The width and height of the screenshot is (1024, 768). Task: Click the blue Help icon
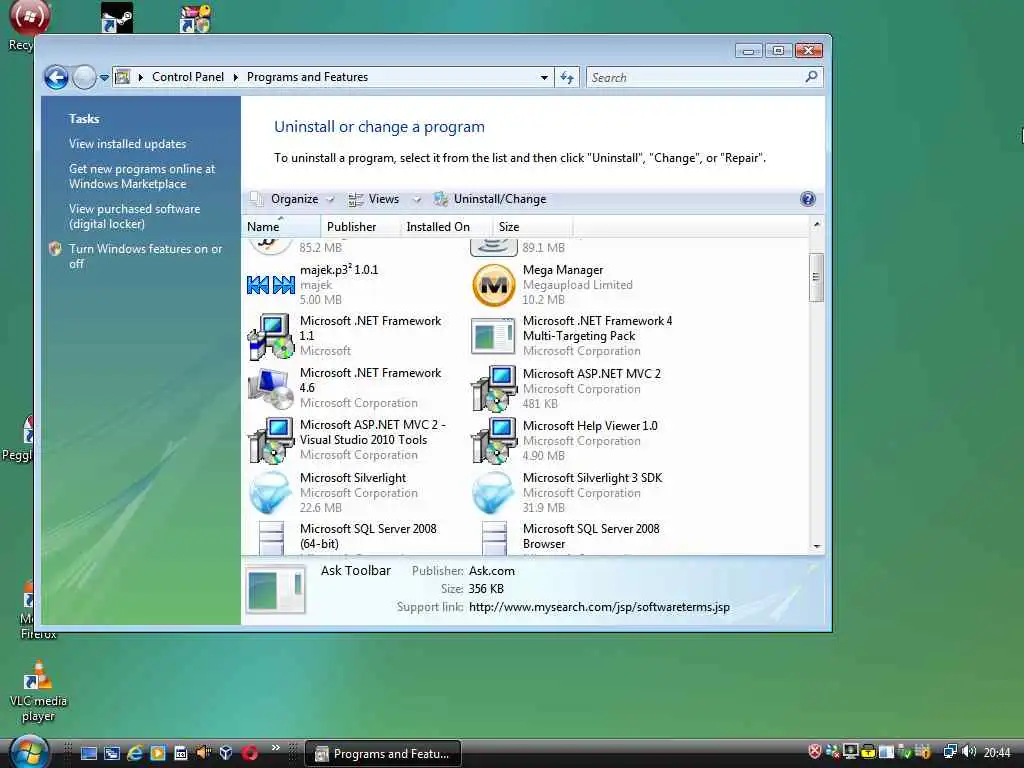tap(808, 199)
